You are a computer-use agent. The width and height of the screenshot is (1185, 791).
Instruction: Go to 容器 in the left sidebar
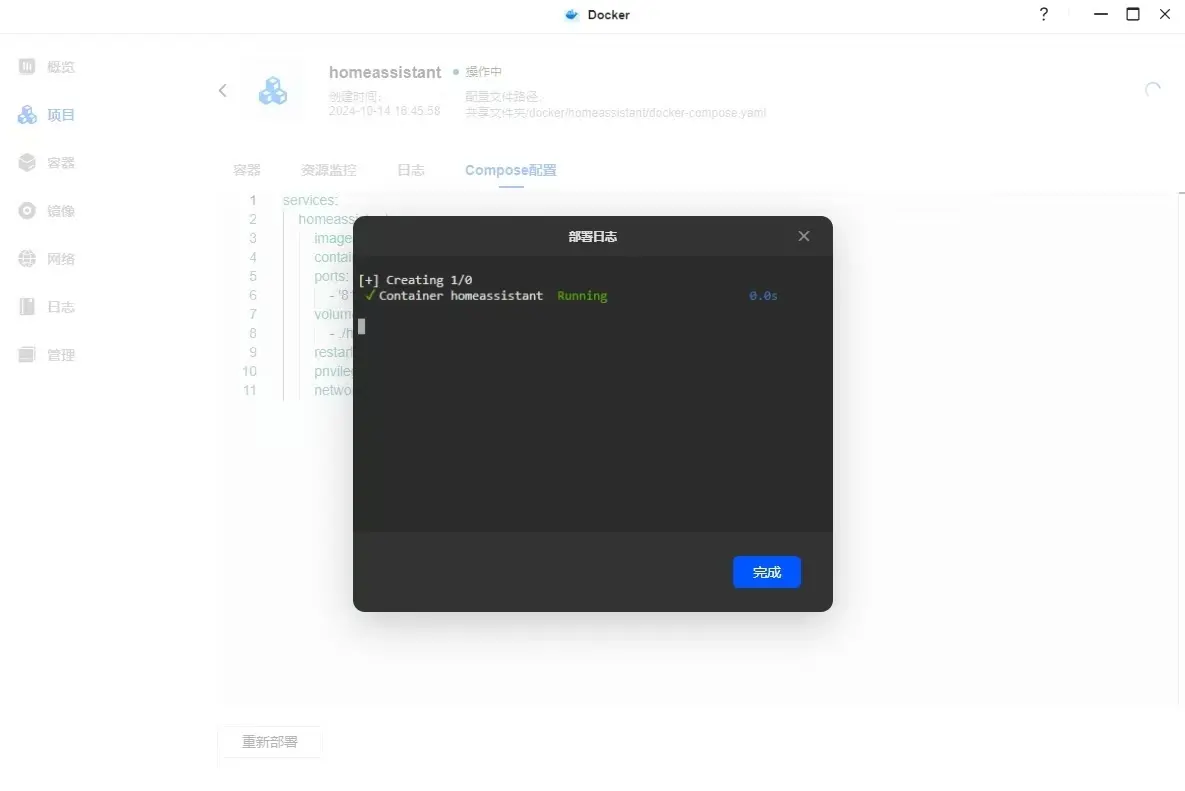coord(28,163)
